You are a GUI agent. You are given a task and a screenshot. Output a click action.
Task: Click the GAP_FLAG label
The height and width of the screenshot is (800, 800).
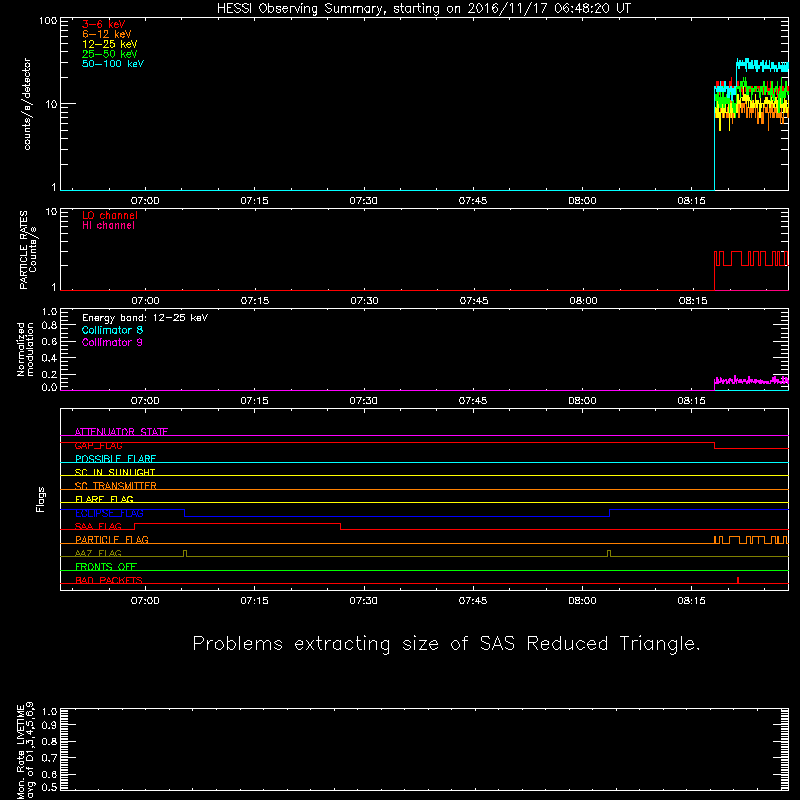click(x=98, y=445)
